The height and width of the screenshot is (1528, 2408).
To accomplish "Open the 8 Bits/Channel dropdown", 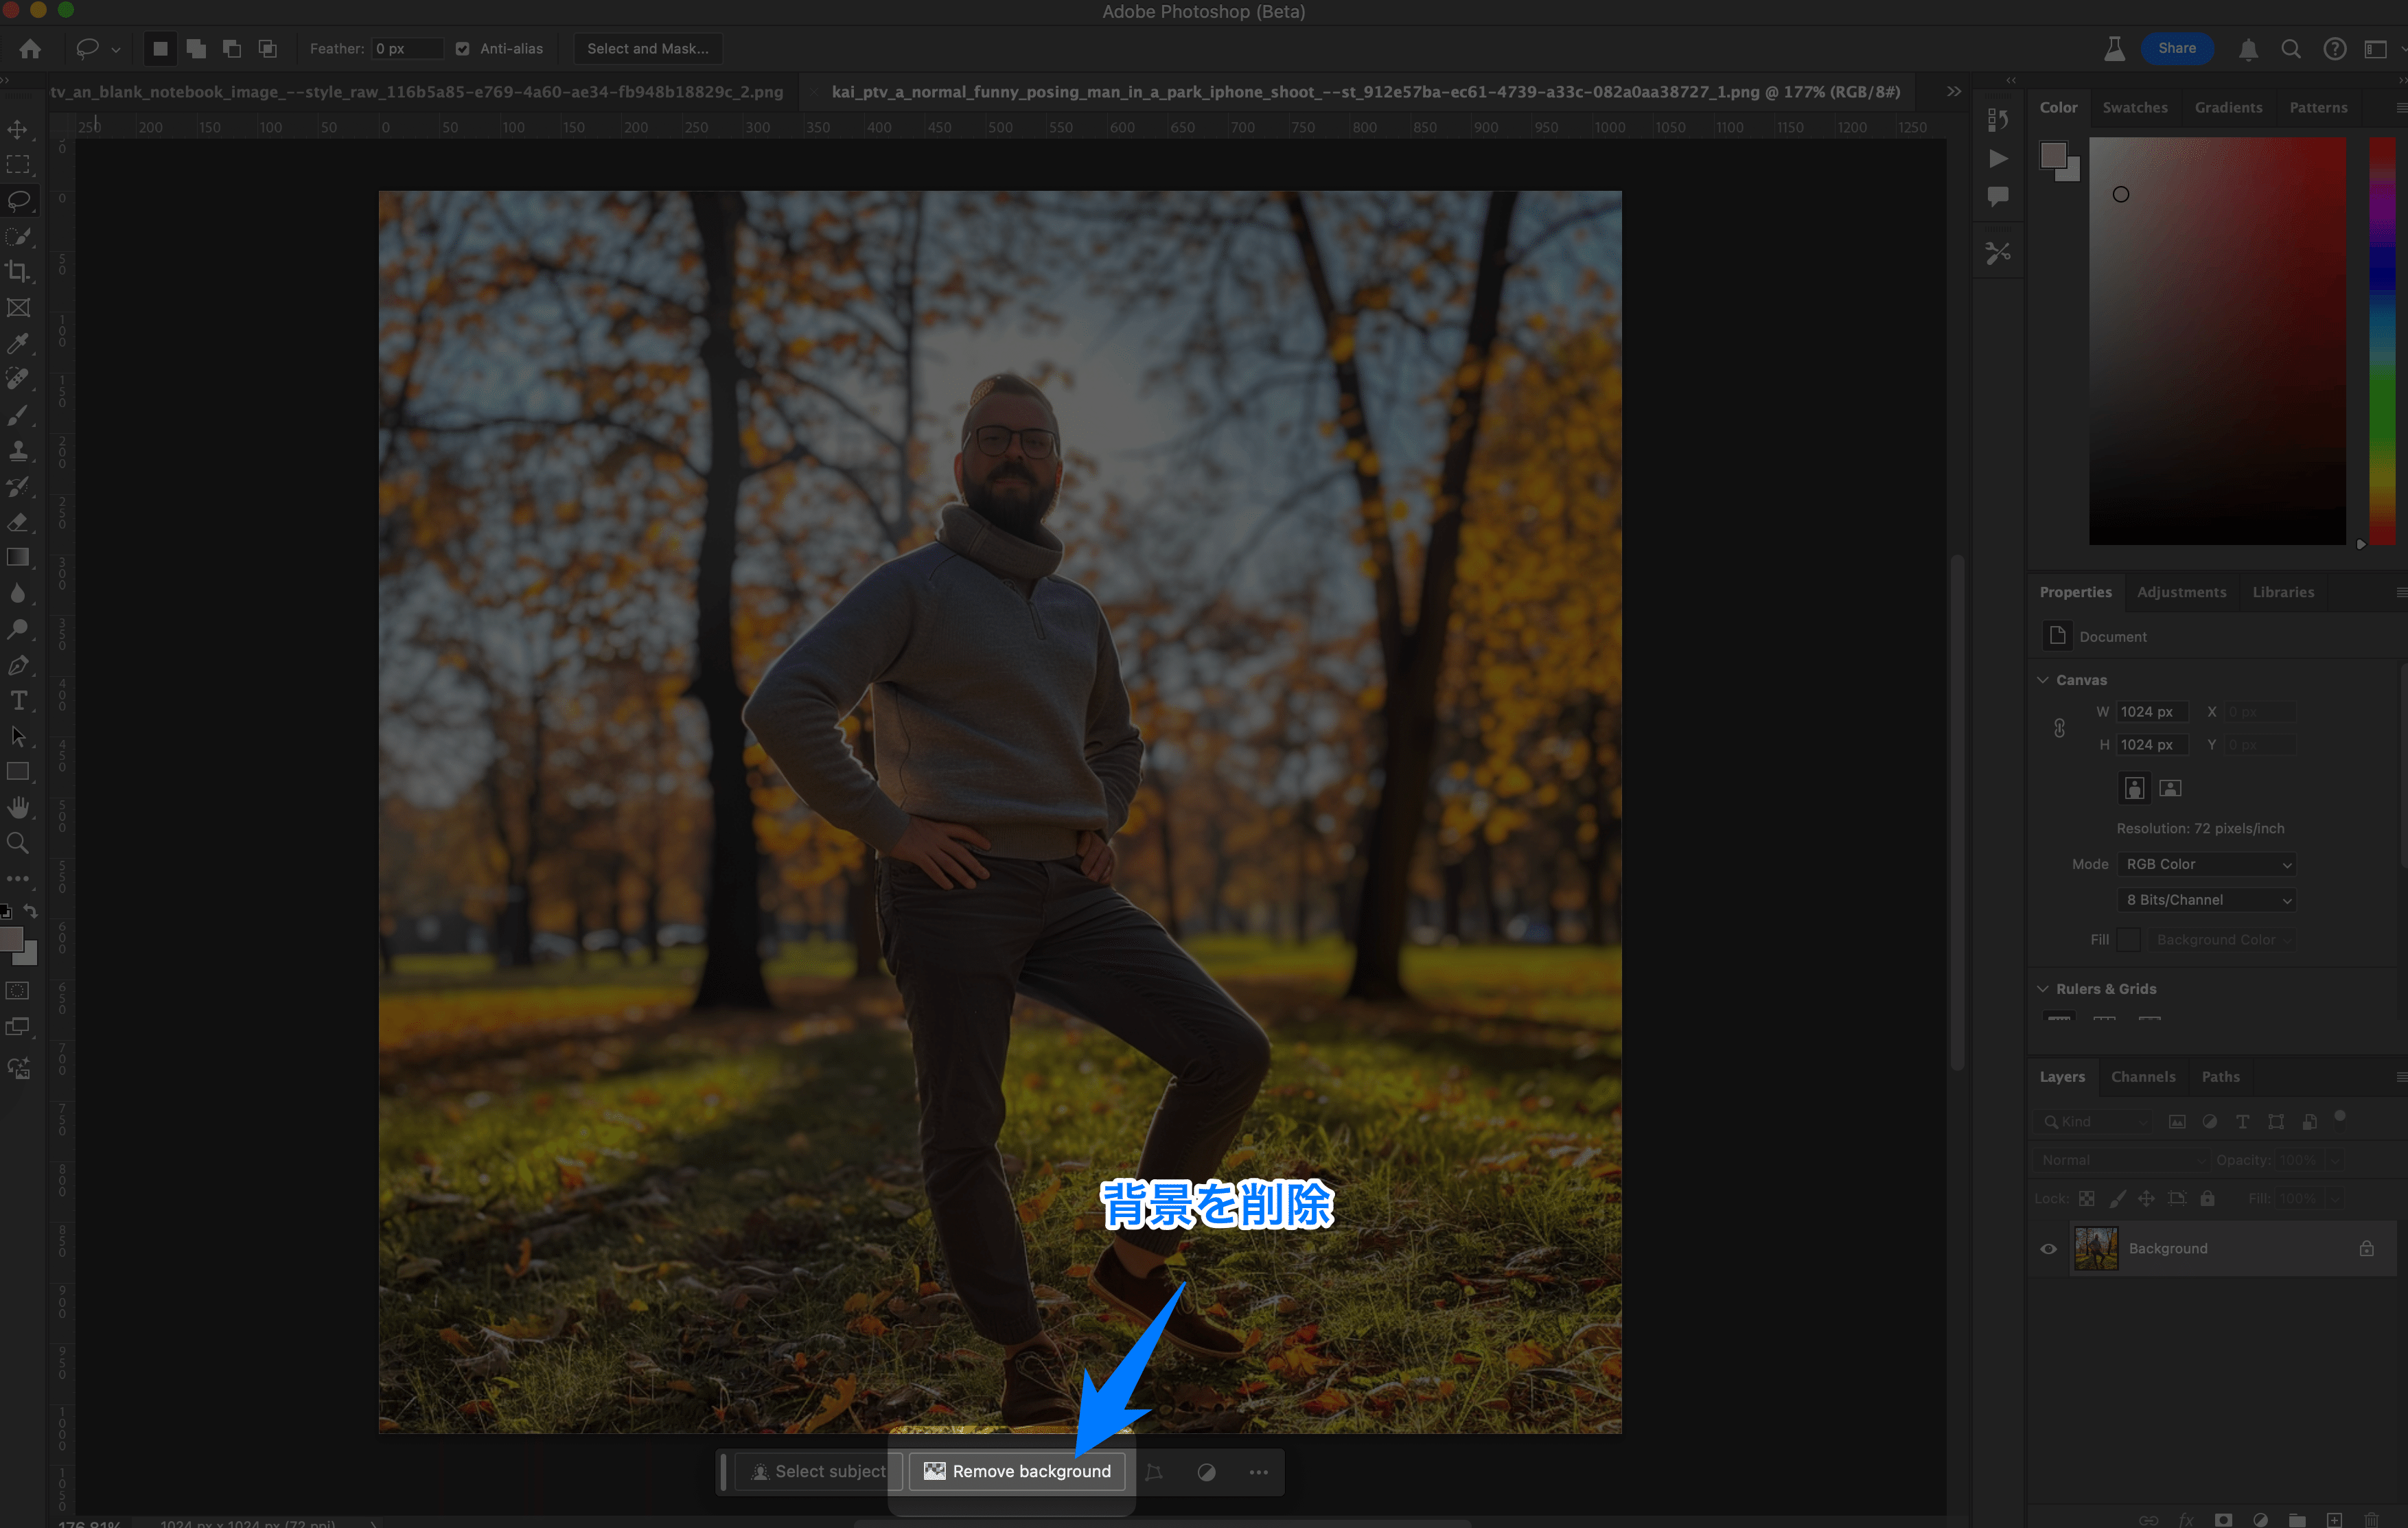I will click(x=2206, y=900).
